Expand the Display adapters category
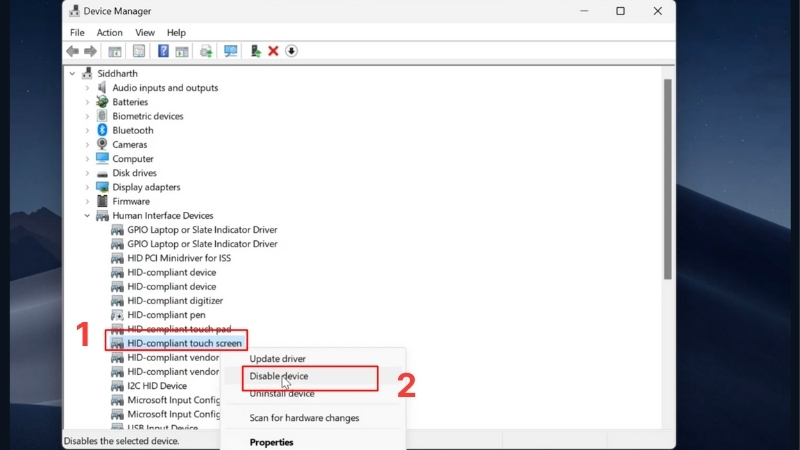The width and height of the screenshot is (800, 450). (x=87, y=187)
